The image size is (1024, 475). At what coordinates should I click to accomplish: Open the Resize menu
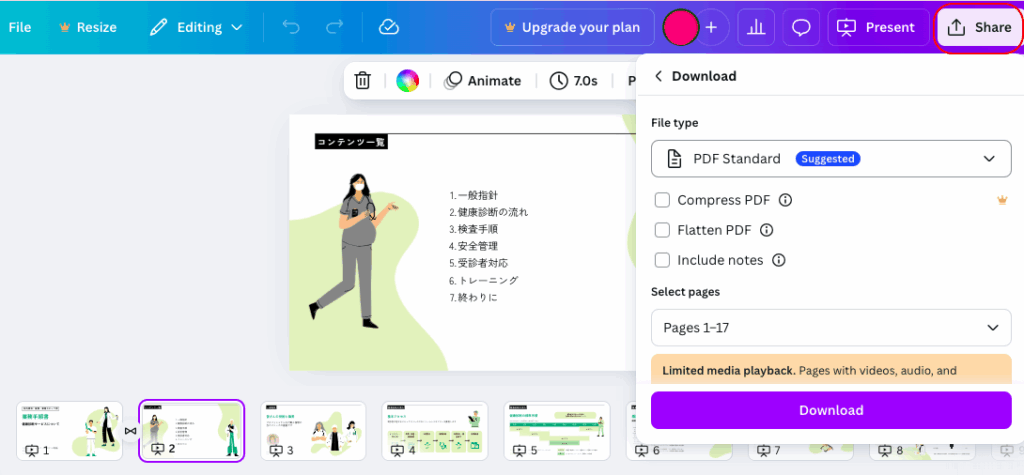click(88, 27)
